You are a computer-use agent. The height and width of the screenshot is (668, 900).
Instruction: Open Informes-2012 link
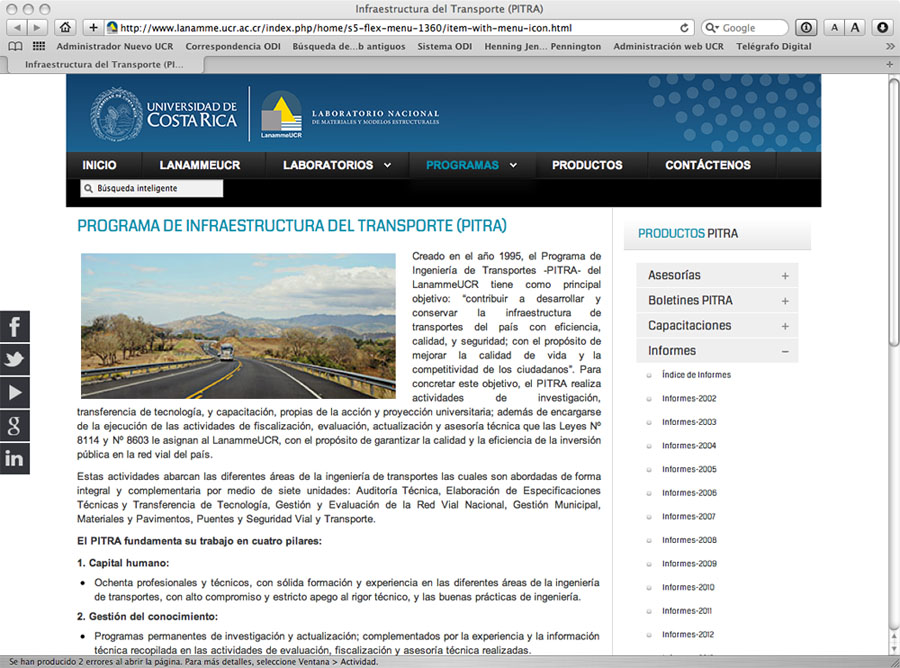[x=688, y=634]
